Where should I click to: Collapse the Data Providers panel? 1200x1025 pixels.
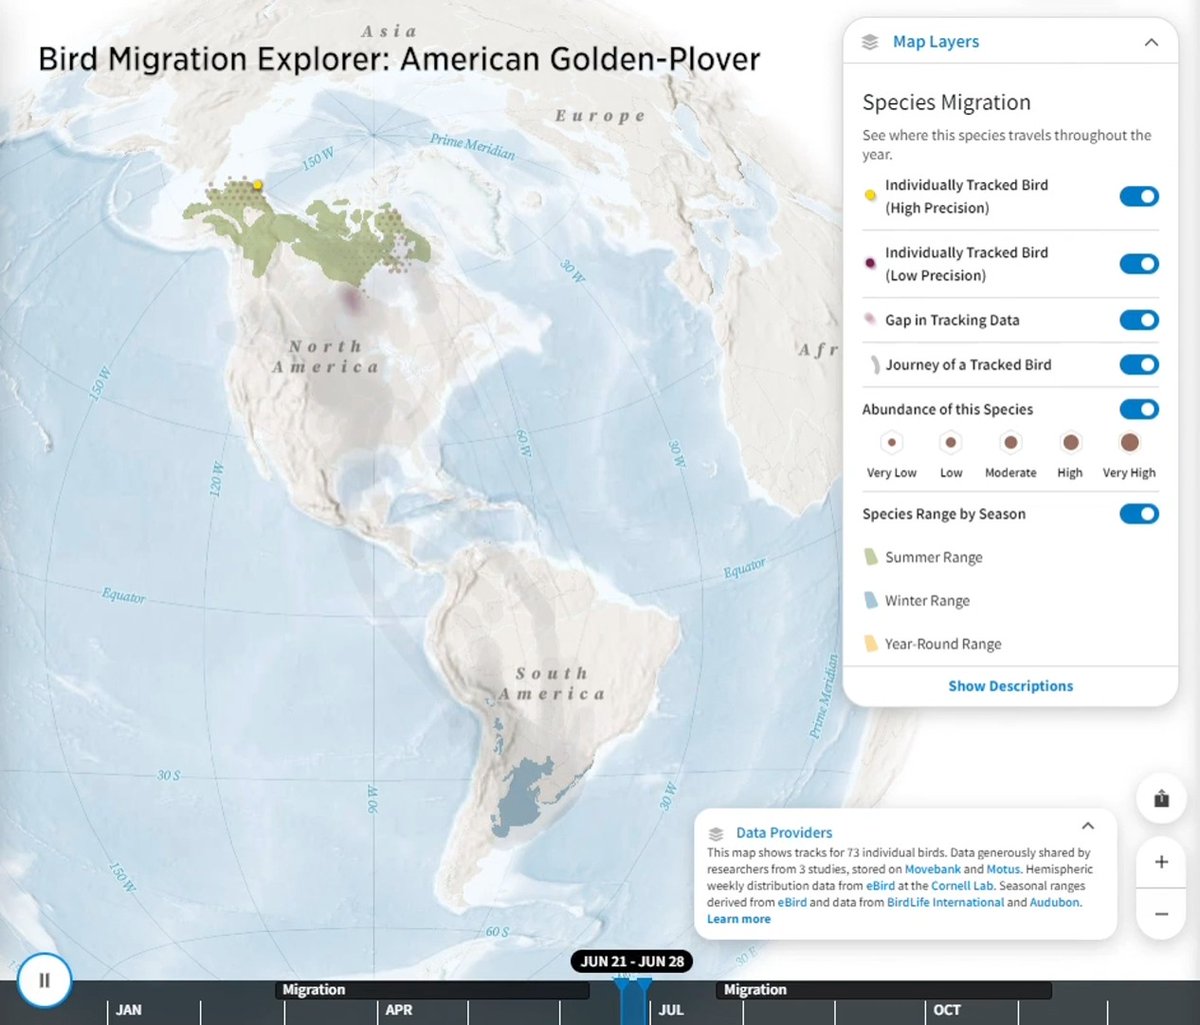1088,826
